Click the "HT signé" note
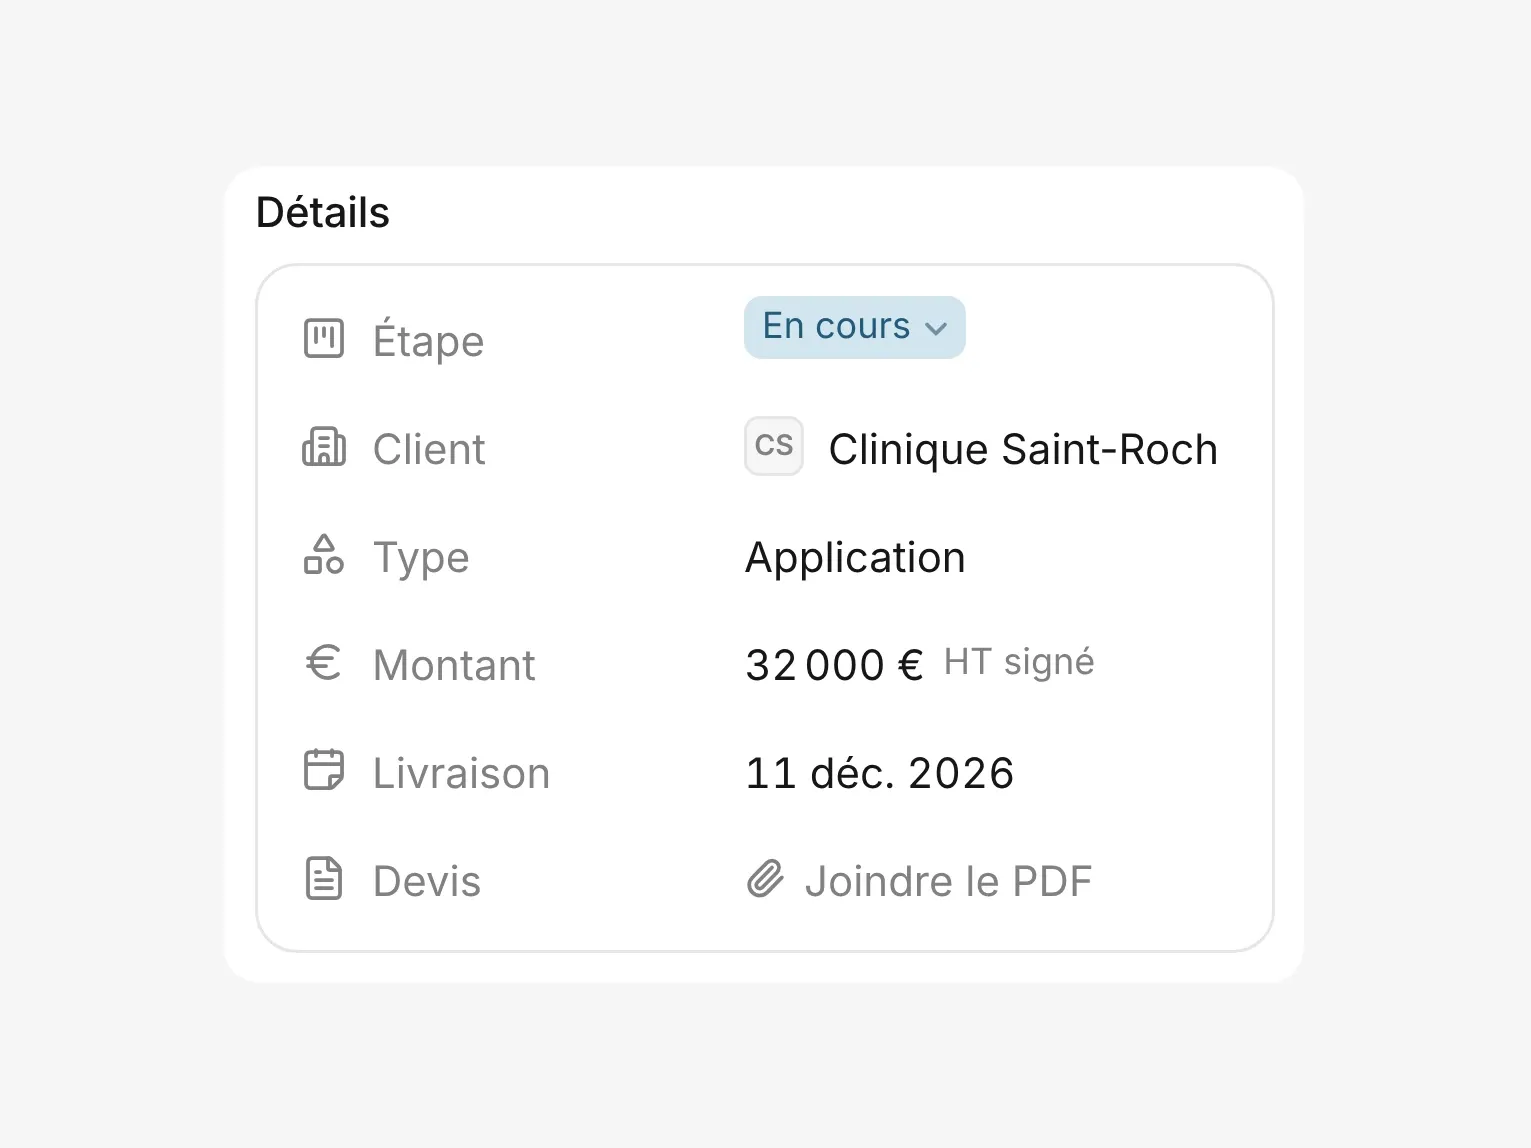The height and width of the screenshot is (1148, 1531). coord(1019,663)
